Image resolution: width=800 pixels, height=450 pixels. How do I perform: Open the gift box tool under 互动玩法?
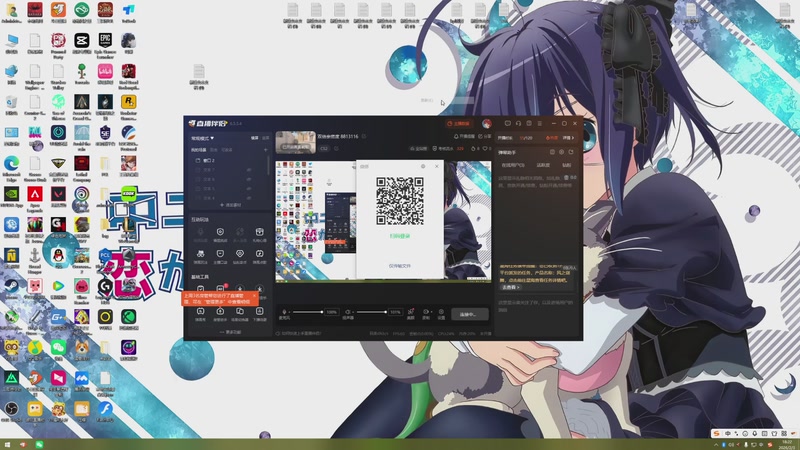(259, 235)
